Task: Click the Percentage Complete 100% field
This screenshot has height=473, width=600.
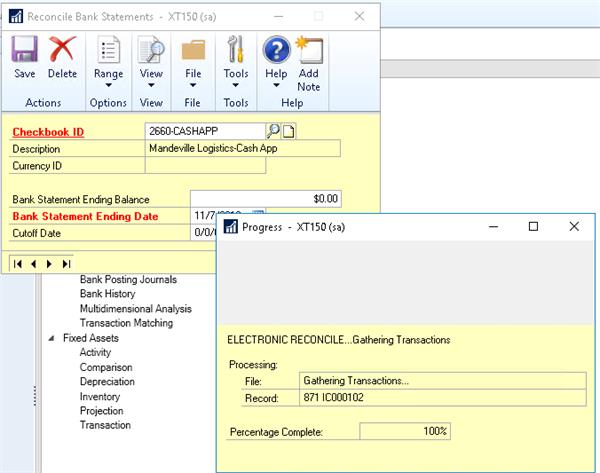Action: tap(405, 431)
